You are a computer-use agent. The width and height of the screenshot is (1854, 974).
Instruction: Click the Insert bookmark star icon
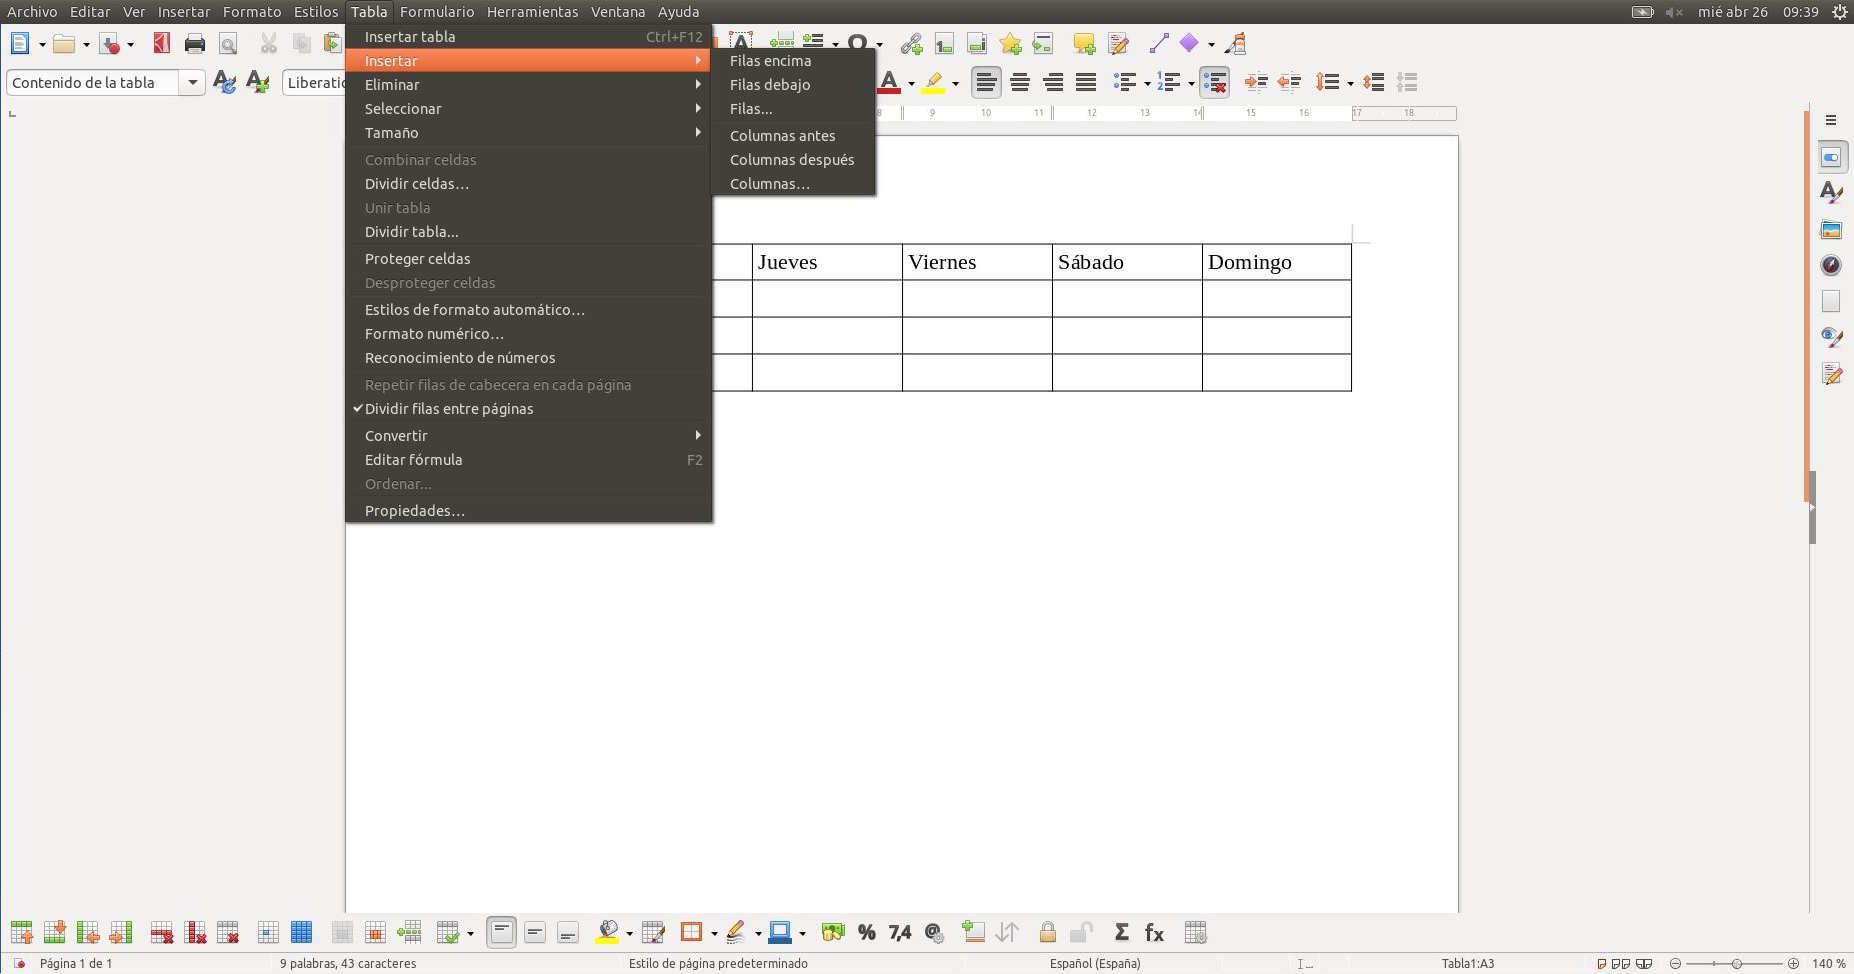(x=1010, y=44)
